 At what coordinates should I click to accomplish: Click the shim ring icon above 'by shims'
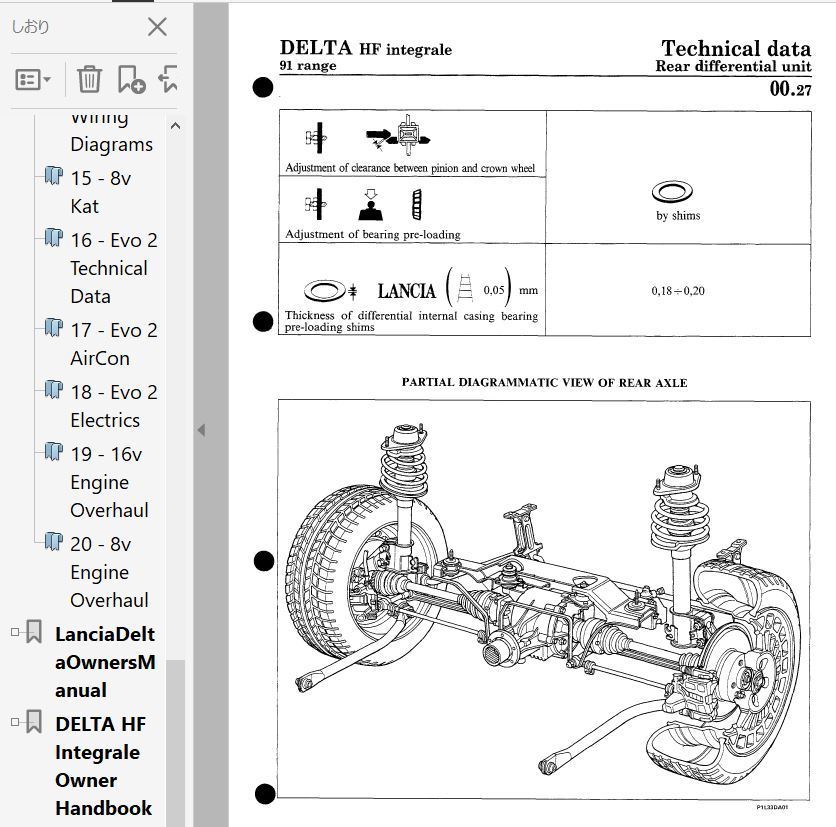672,192
